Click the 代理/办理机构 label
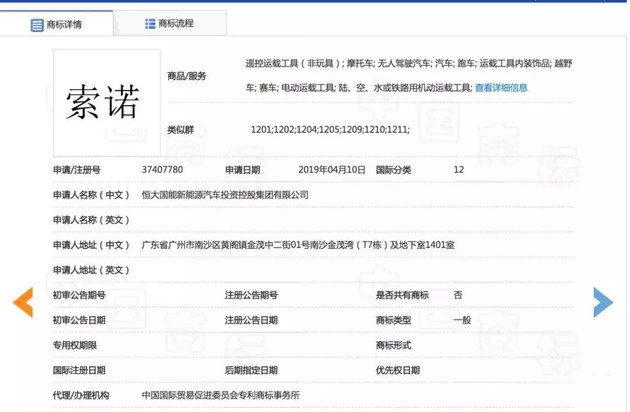 click(81, 395)
